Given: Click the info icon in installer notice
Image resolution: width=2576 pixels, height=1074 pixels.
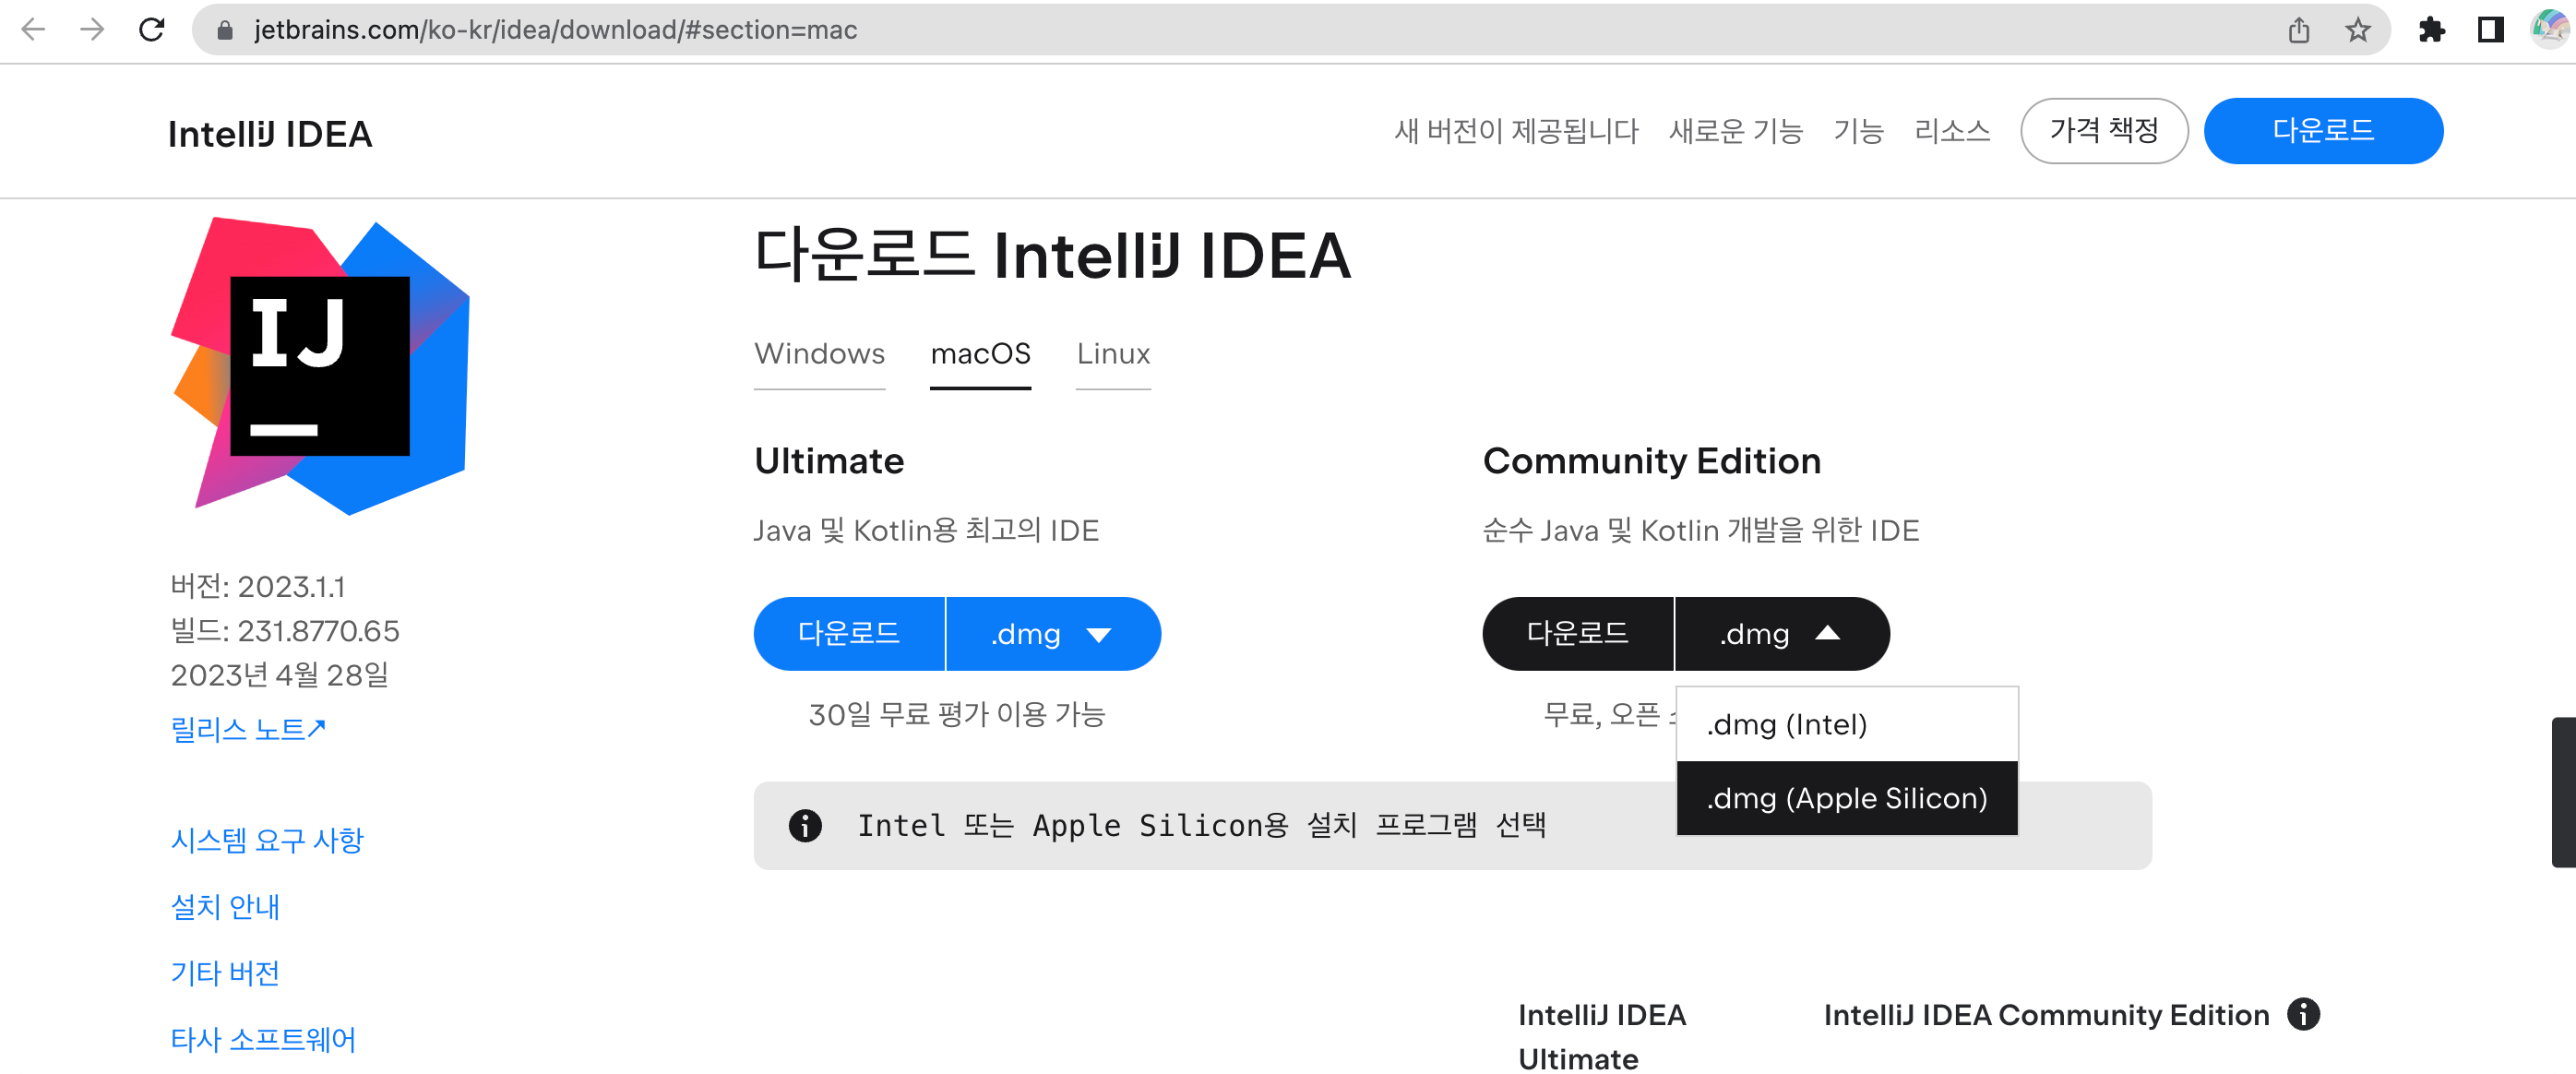Looking at the screenshot, I should click(805, 825).
